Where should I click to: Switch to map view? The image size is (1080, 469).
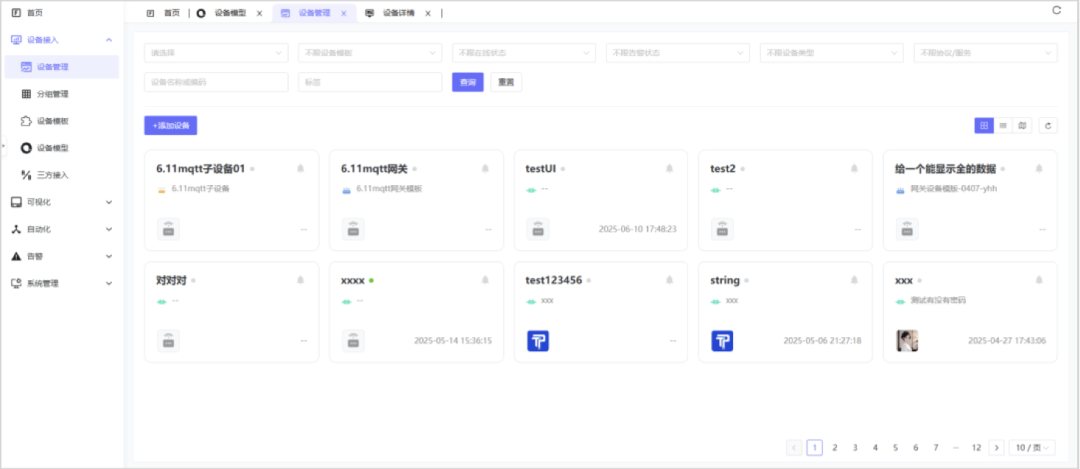pos(1021,125)
